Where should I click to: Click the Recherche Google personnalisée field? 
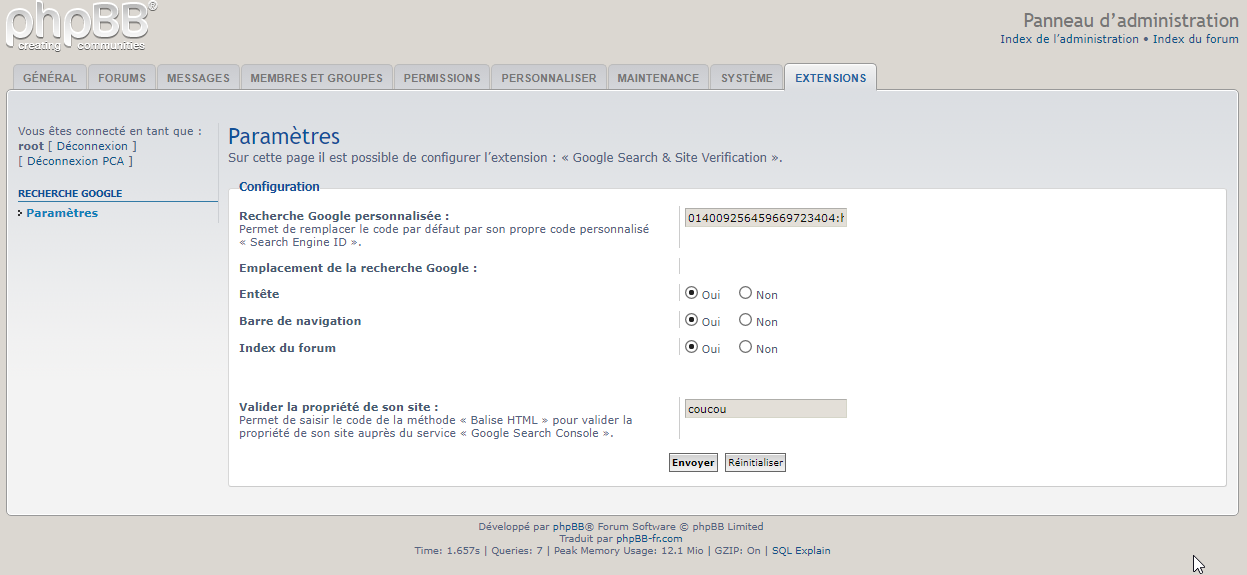pos(765,218)
